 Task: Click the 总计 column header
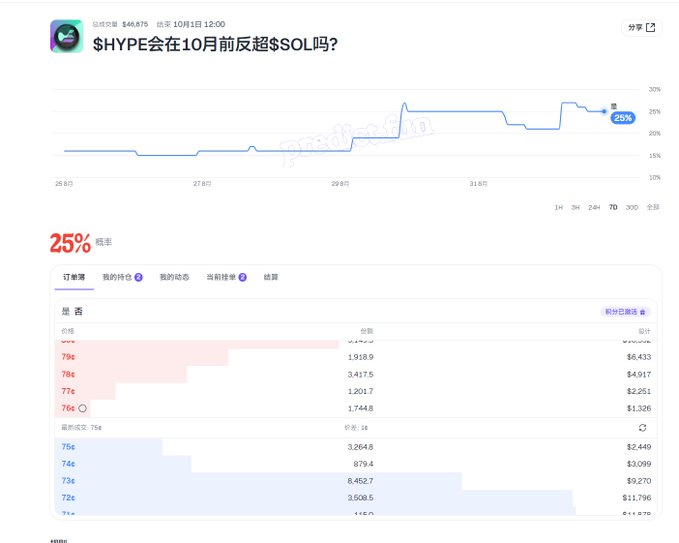pyautogui.click(x=644, y=331)
